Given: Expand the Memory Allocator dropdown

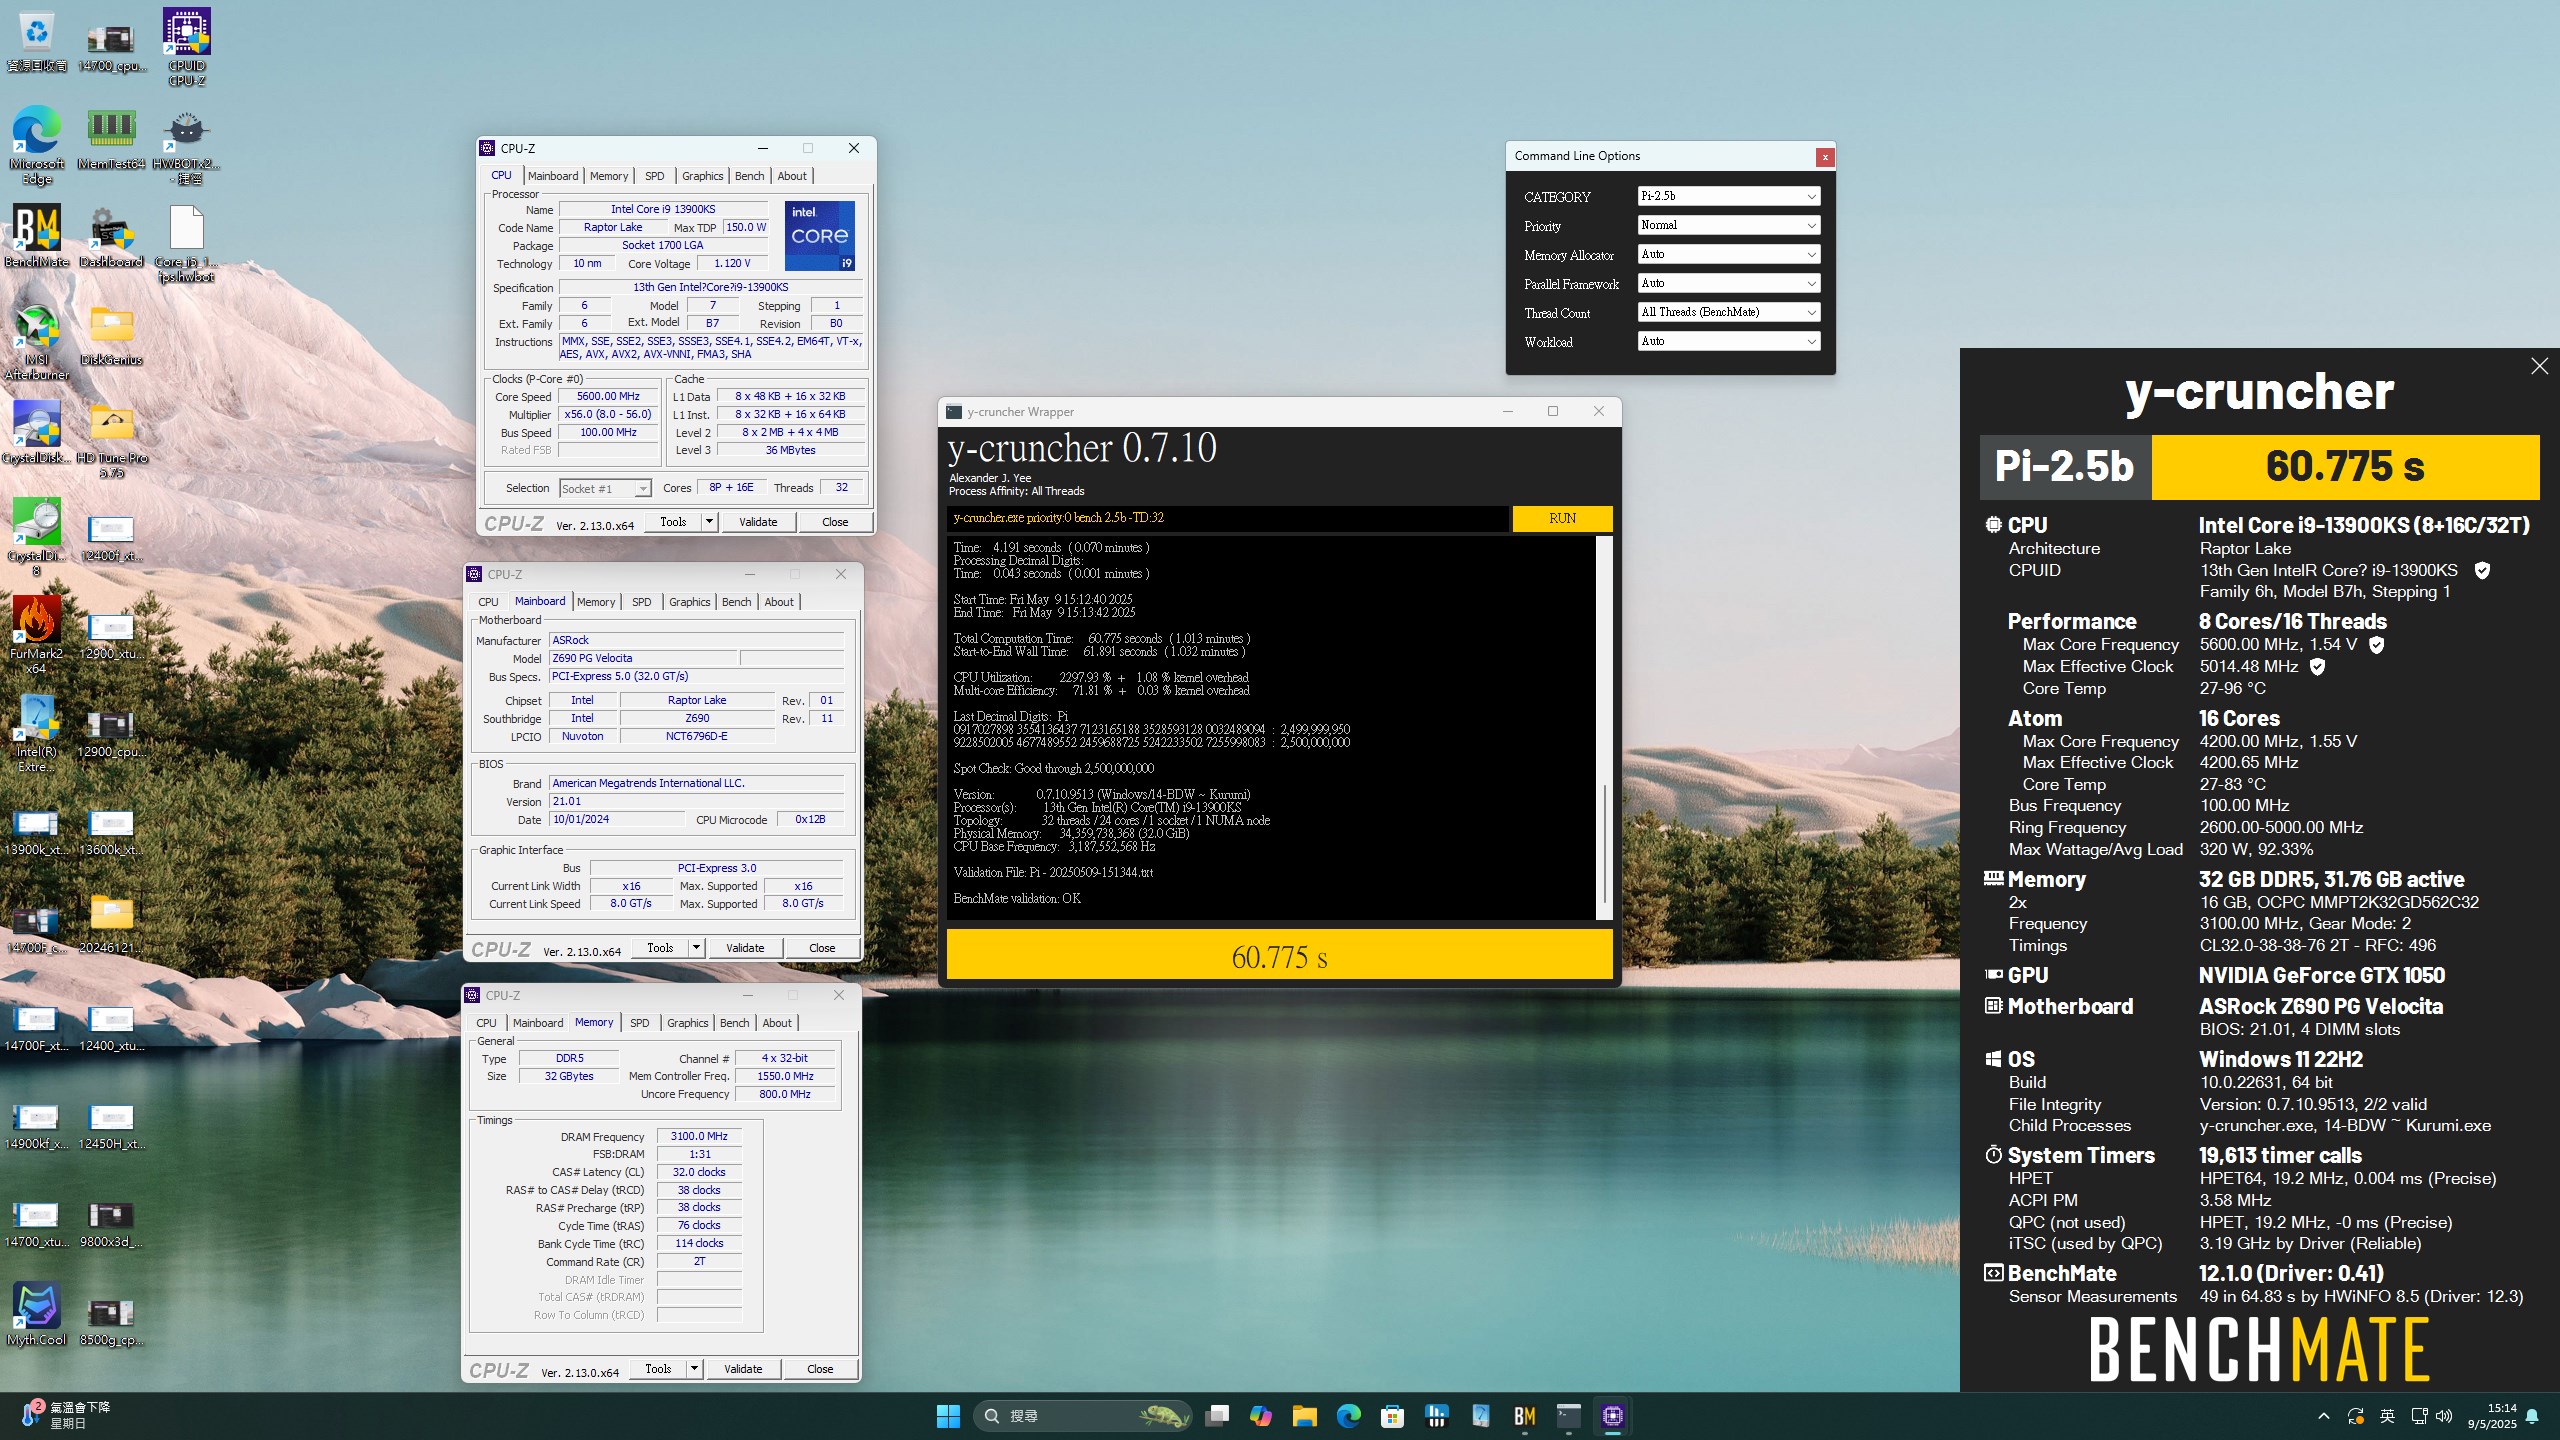Looking at the screenshot, I should tap(1728, 254).
